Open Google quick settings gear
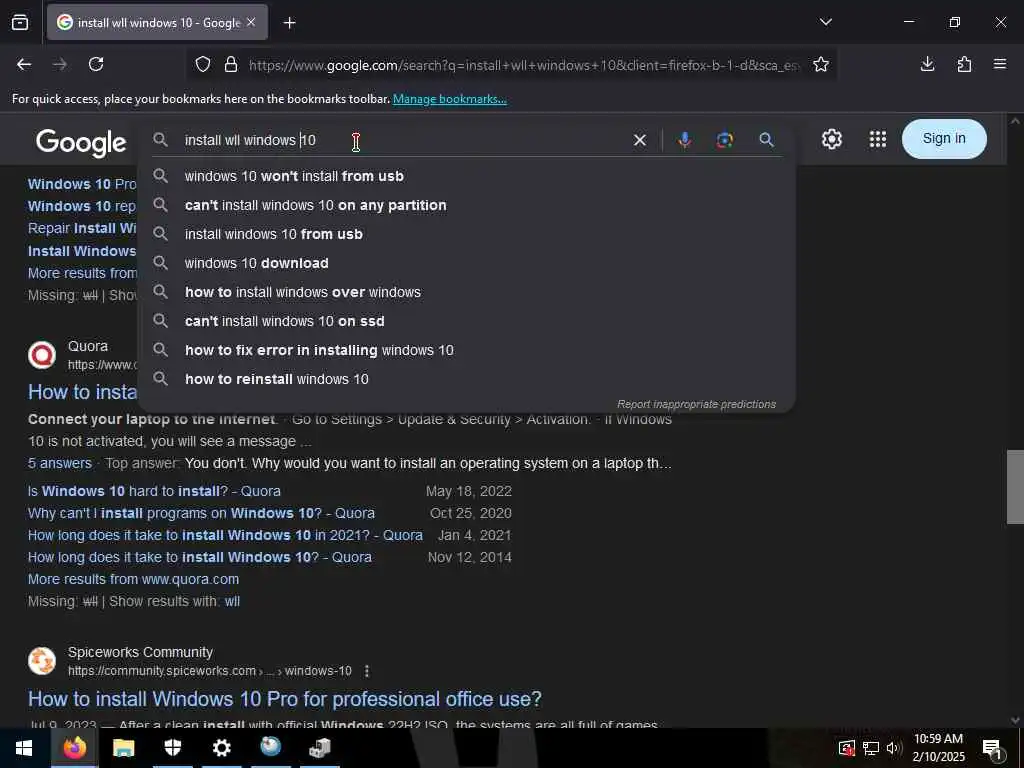Viewport: 1024px width, 768px height. (x=831, y=139)
